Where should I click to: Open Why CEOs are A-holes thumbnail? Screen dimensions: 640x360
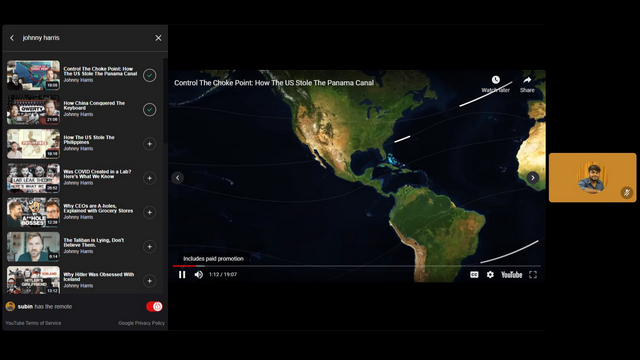[33, 213]
